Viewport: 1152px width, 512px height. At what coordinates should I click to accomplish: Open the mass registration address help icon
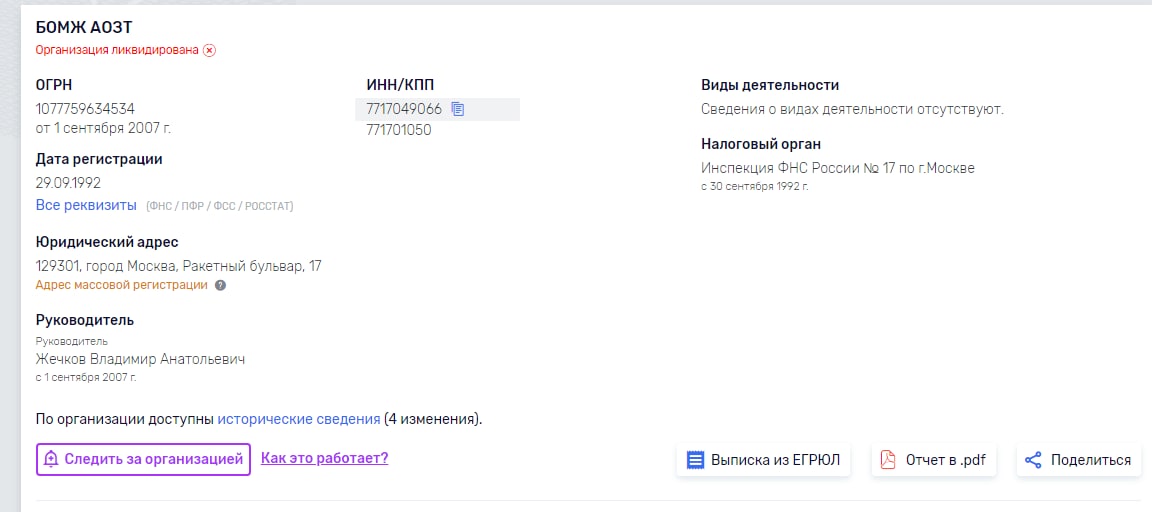coord(220,286)
